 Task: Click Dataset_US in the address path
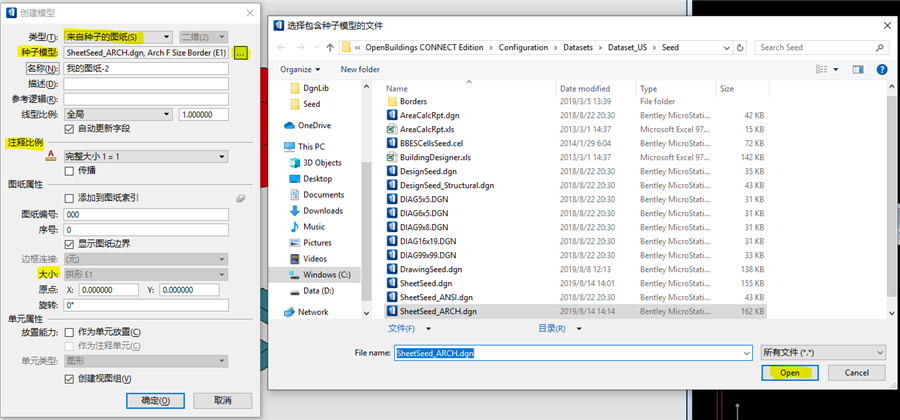pyautogui.click(x=628, y=48)
